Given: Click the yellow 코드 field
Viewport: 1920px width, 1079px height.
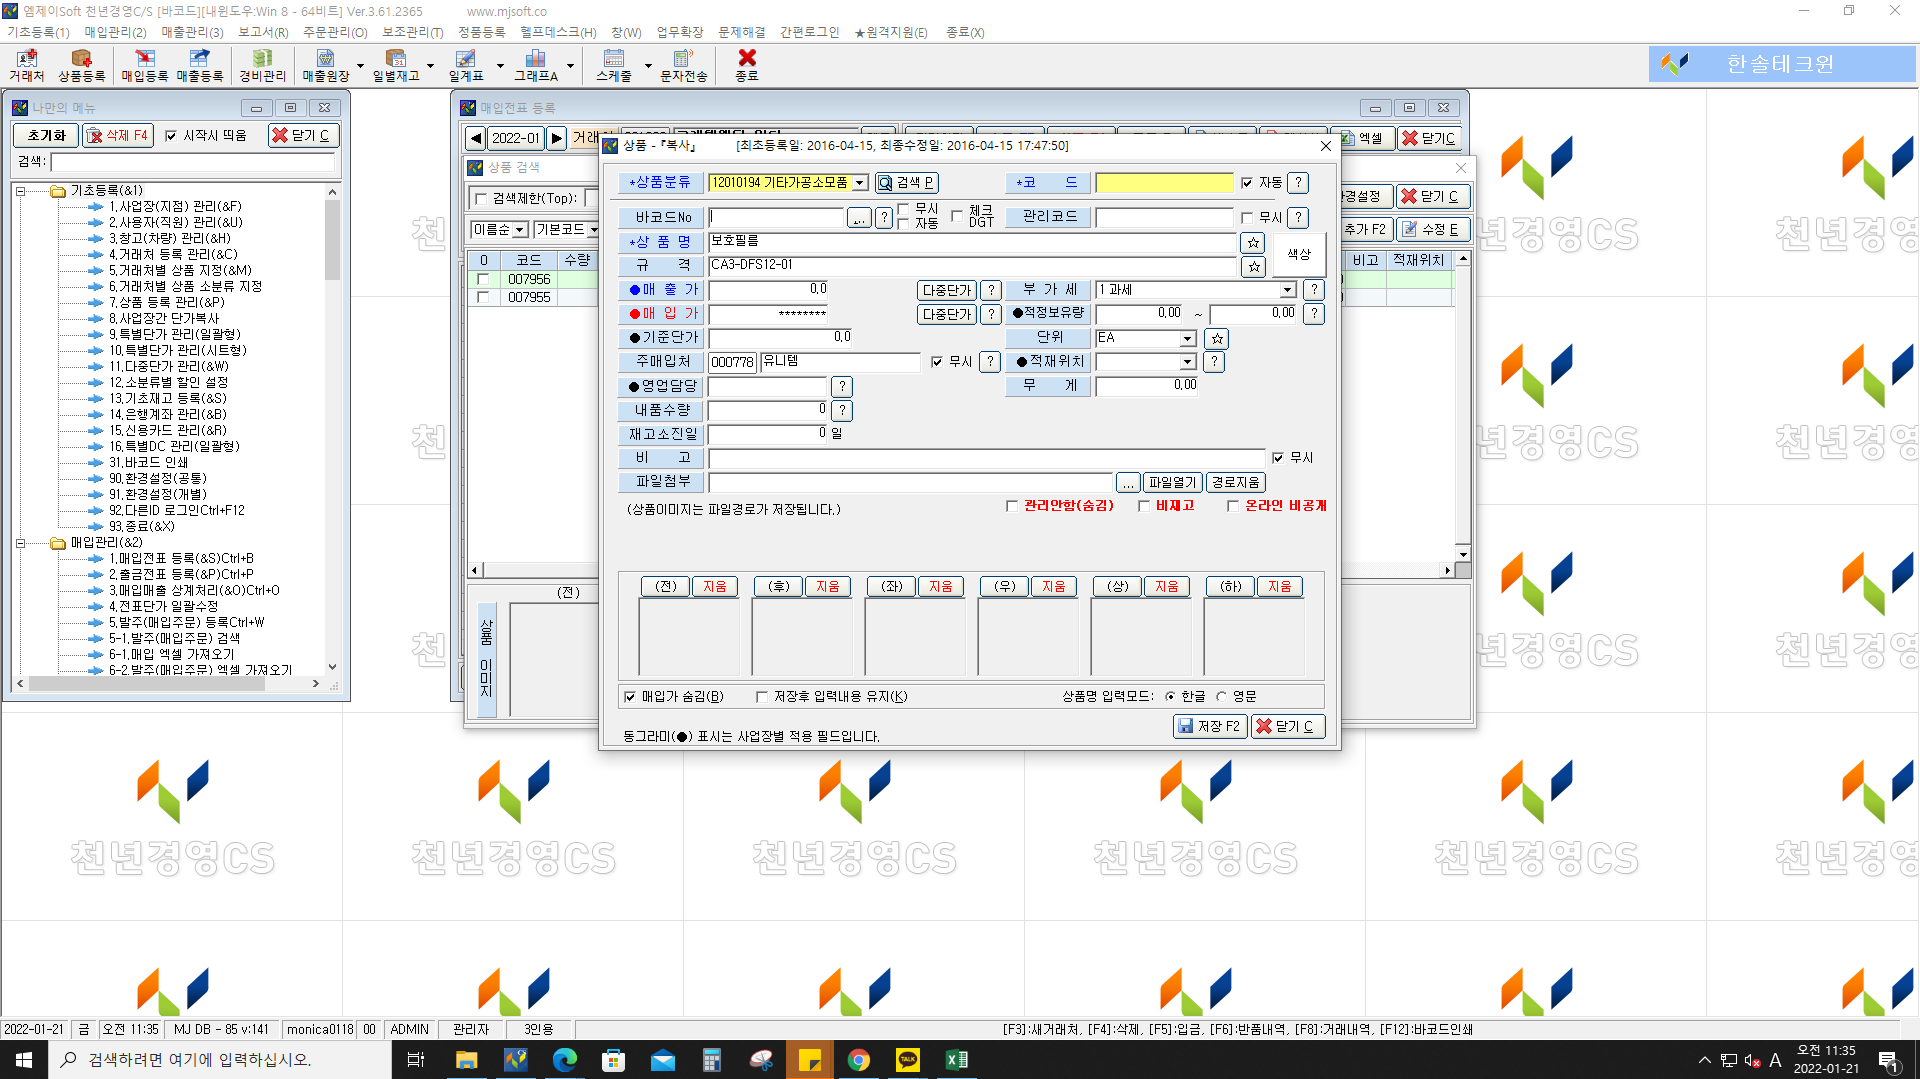Looking at the screenshot, I should [1164, 183].
